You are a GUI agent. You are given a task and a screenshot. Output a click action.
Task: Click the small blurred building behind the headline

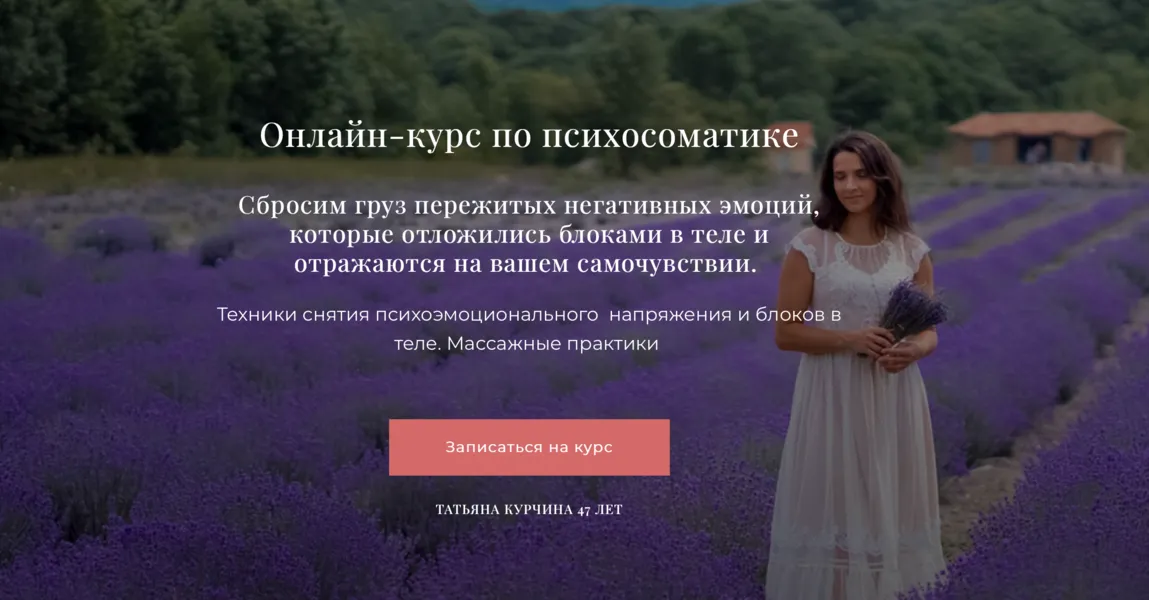coord(795,147)
